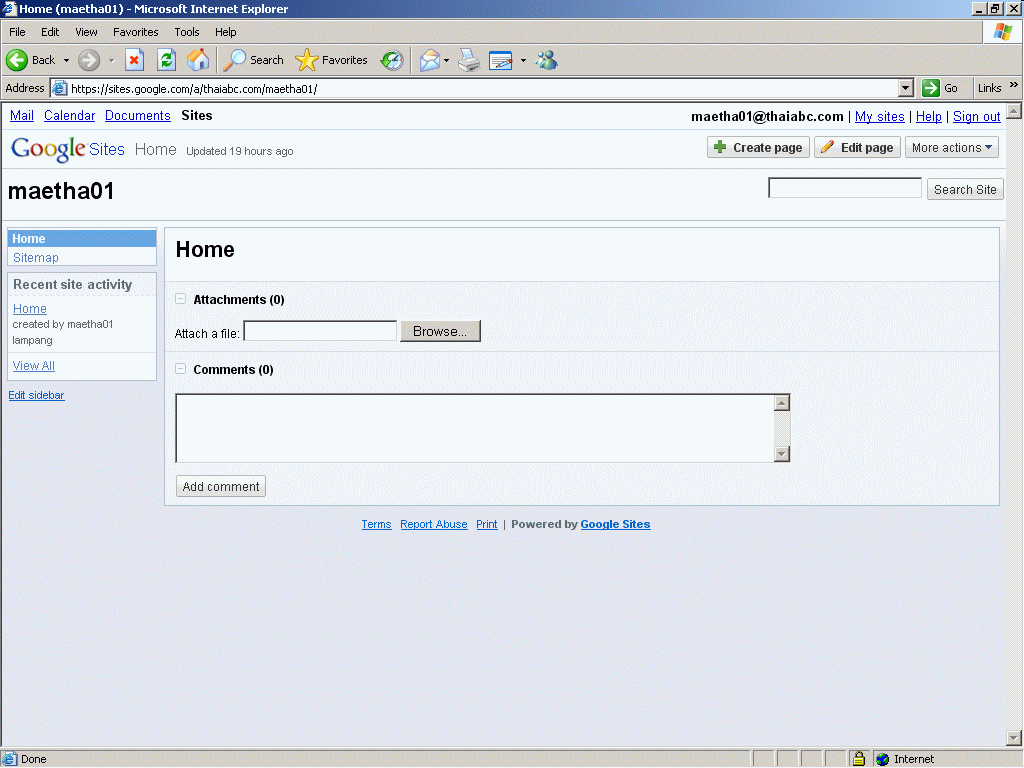Open the Sitemap sidebar link

[x=36, y=258]
